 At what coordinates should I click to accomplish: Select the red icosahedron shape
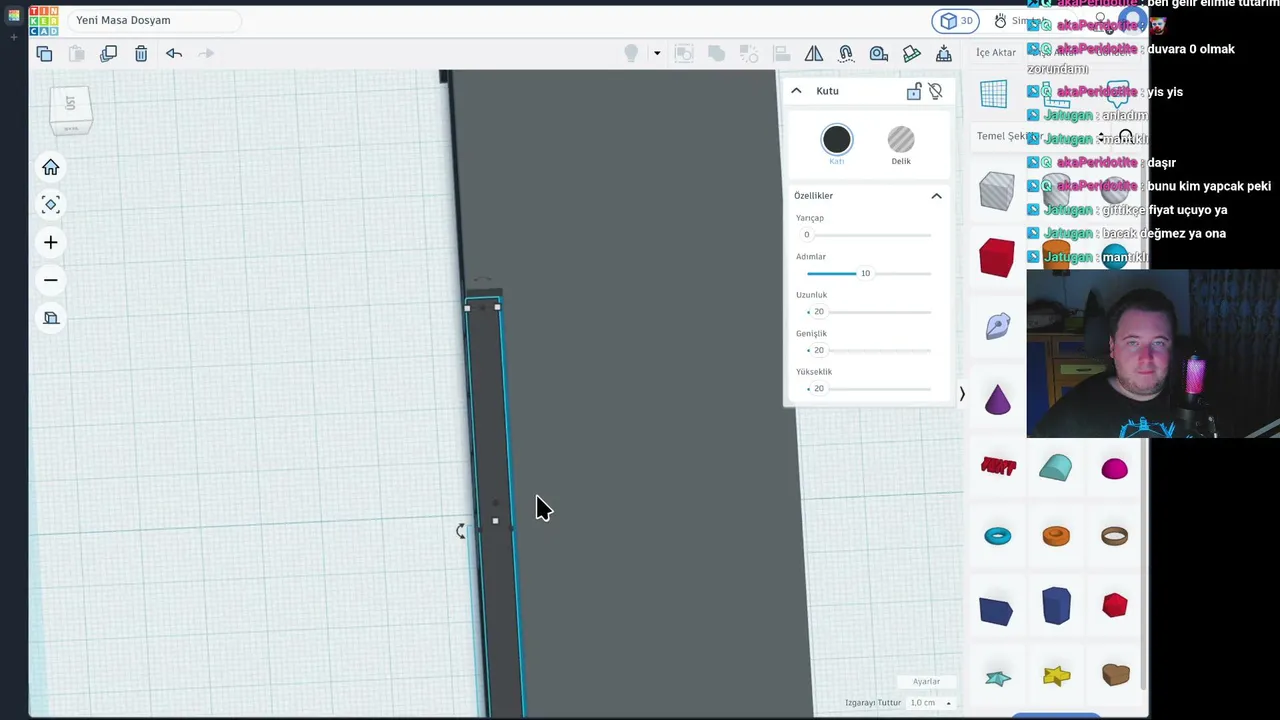tap(1115, 605)
